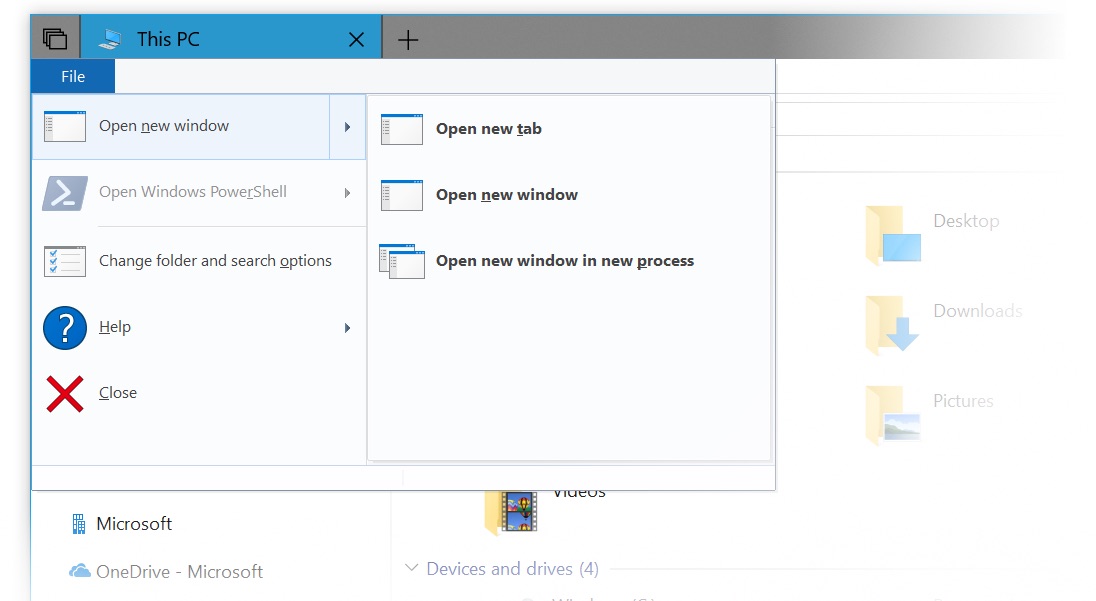The width and height of the screenshot is (1096, 601).
Task: Open the File menu tab
Action: click(x=73, y=76)
